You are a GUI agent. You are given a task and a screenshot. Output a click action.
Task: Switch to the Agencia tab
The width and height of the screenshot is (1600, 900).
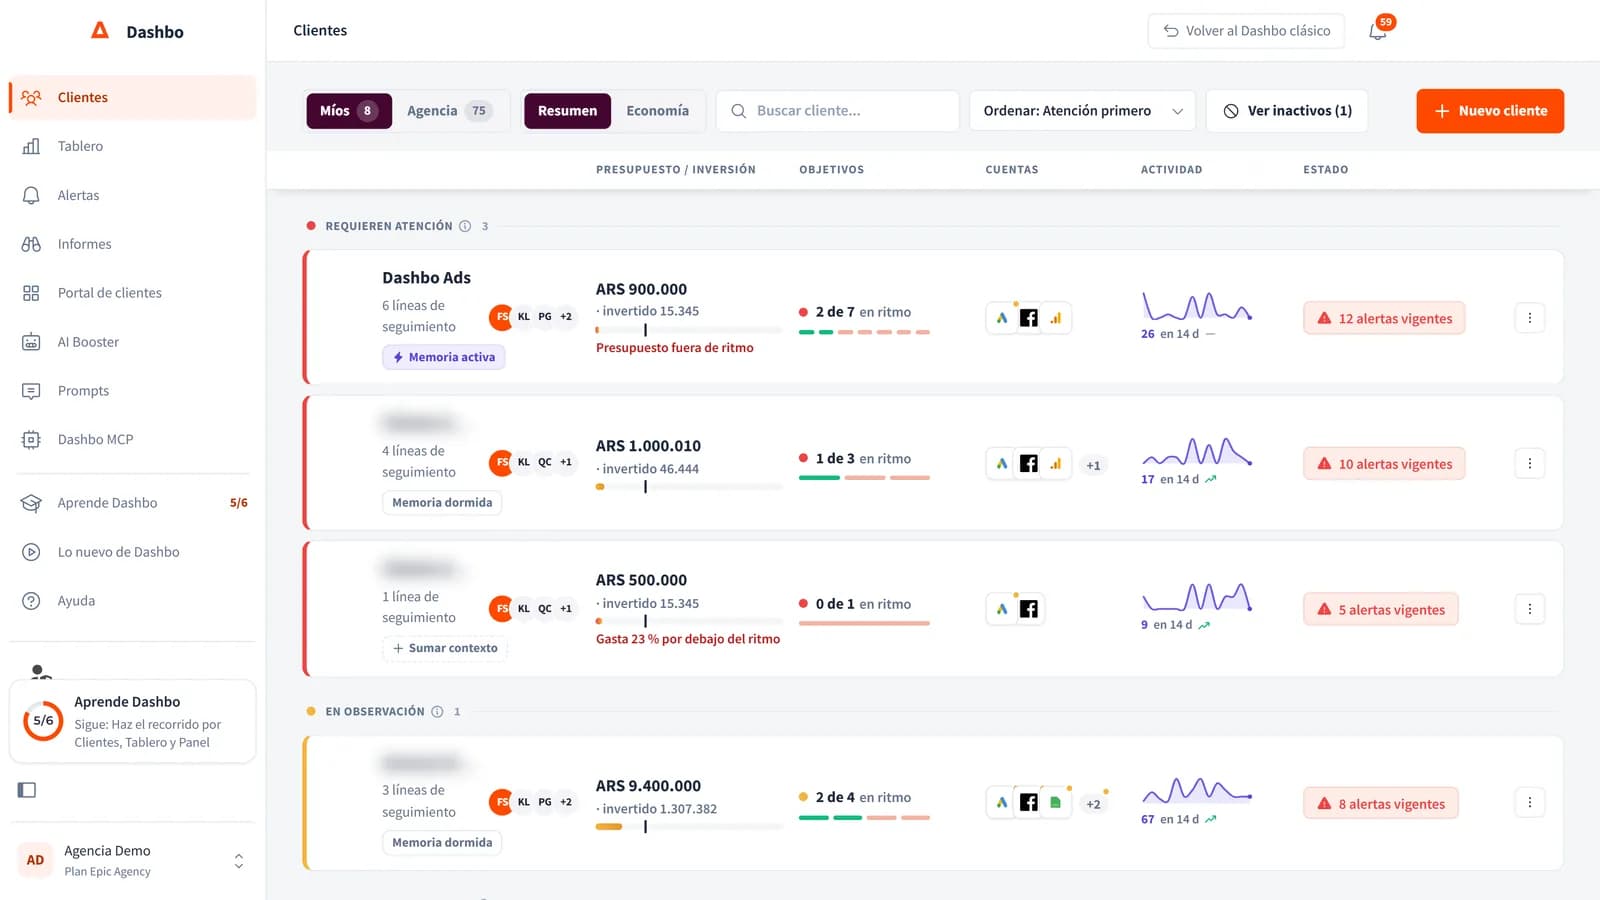coord(450,111)
